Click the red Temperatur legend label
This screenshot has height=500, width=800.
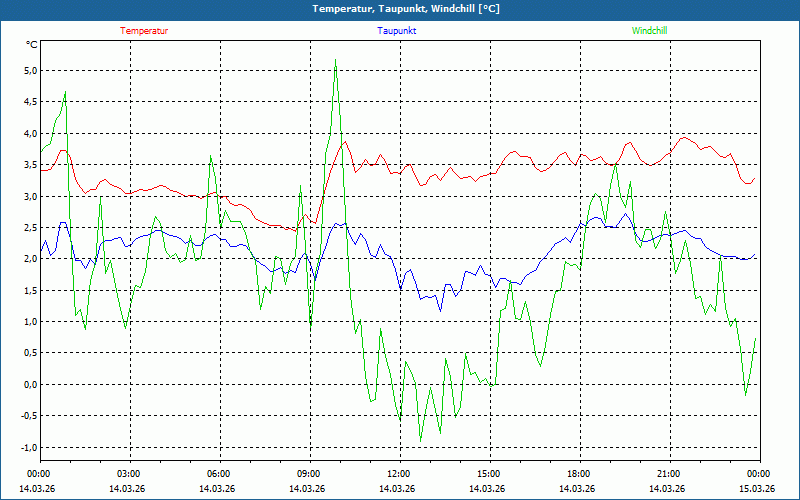click(x=144, y=31)
